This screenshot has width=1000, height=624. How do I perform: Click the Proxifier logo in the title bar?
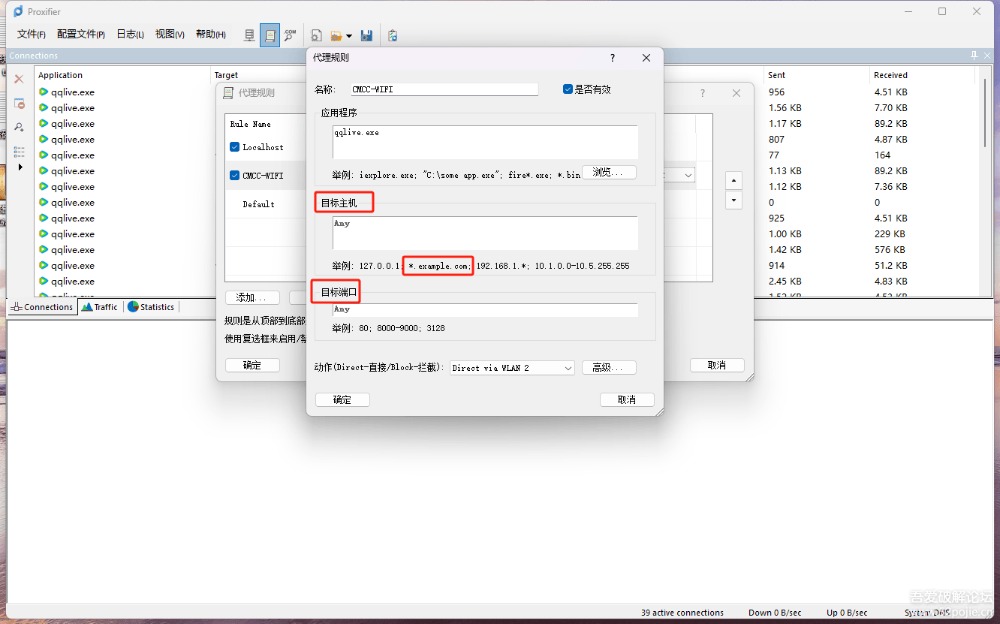(18, 11)
